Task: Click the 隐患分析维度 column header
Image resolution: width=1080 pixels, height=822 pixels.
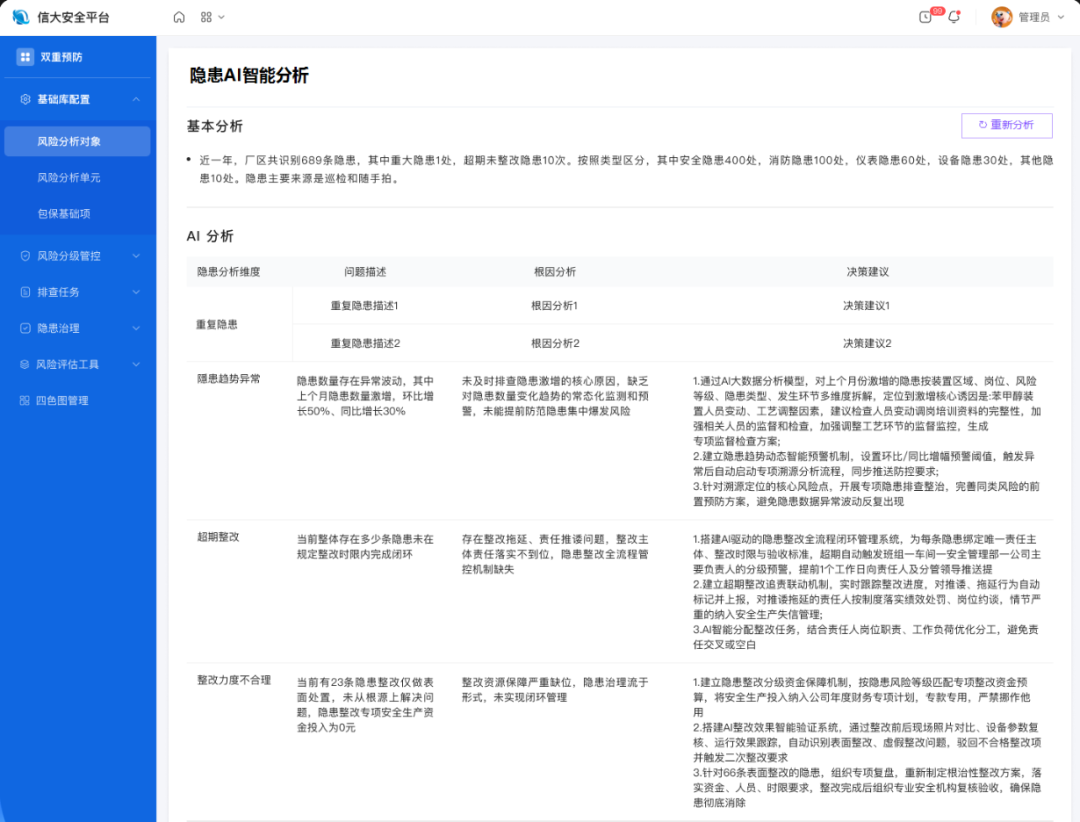Action: [229, 272]
